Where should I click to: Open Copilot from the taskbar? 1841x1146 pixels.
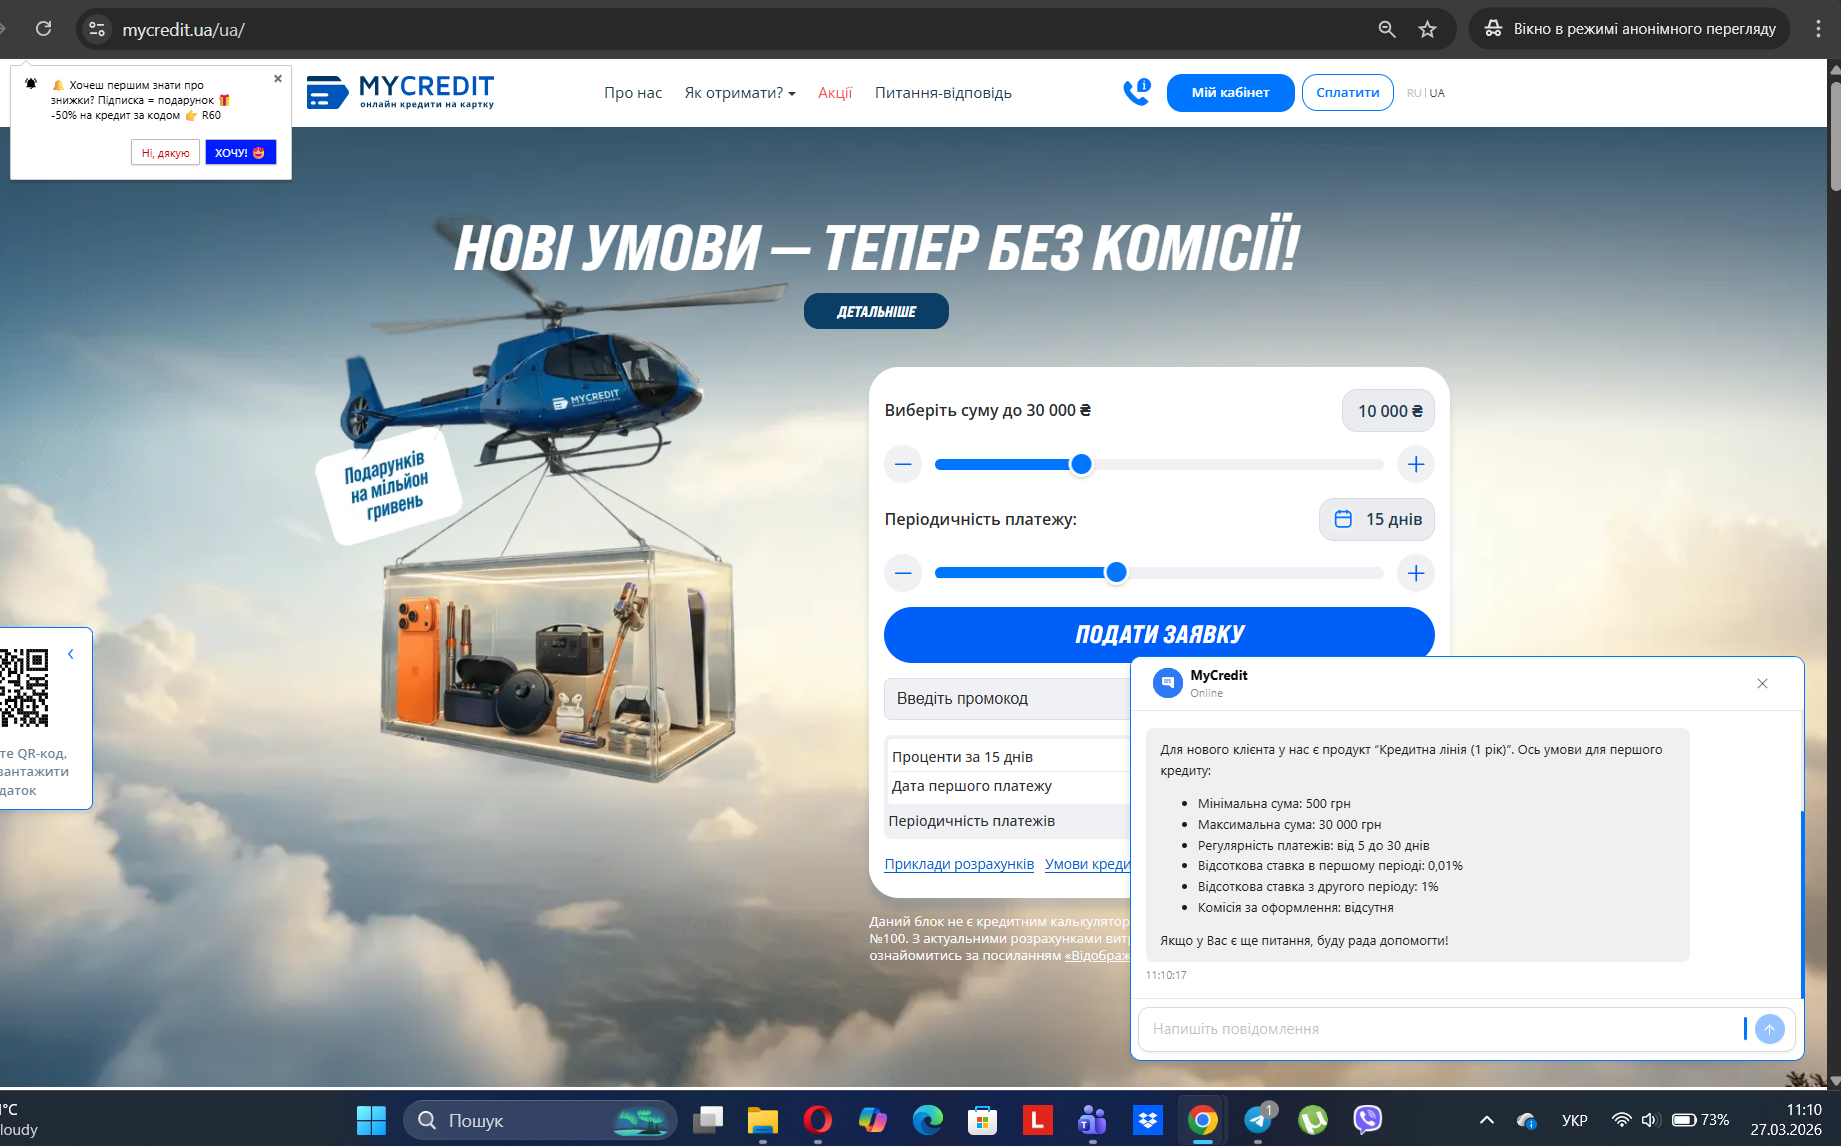tap(873, 1120)
